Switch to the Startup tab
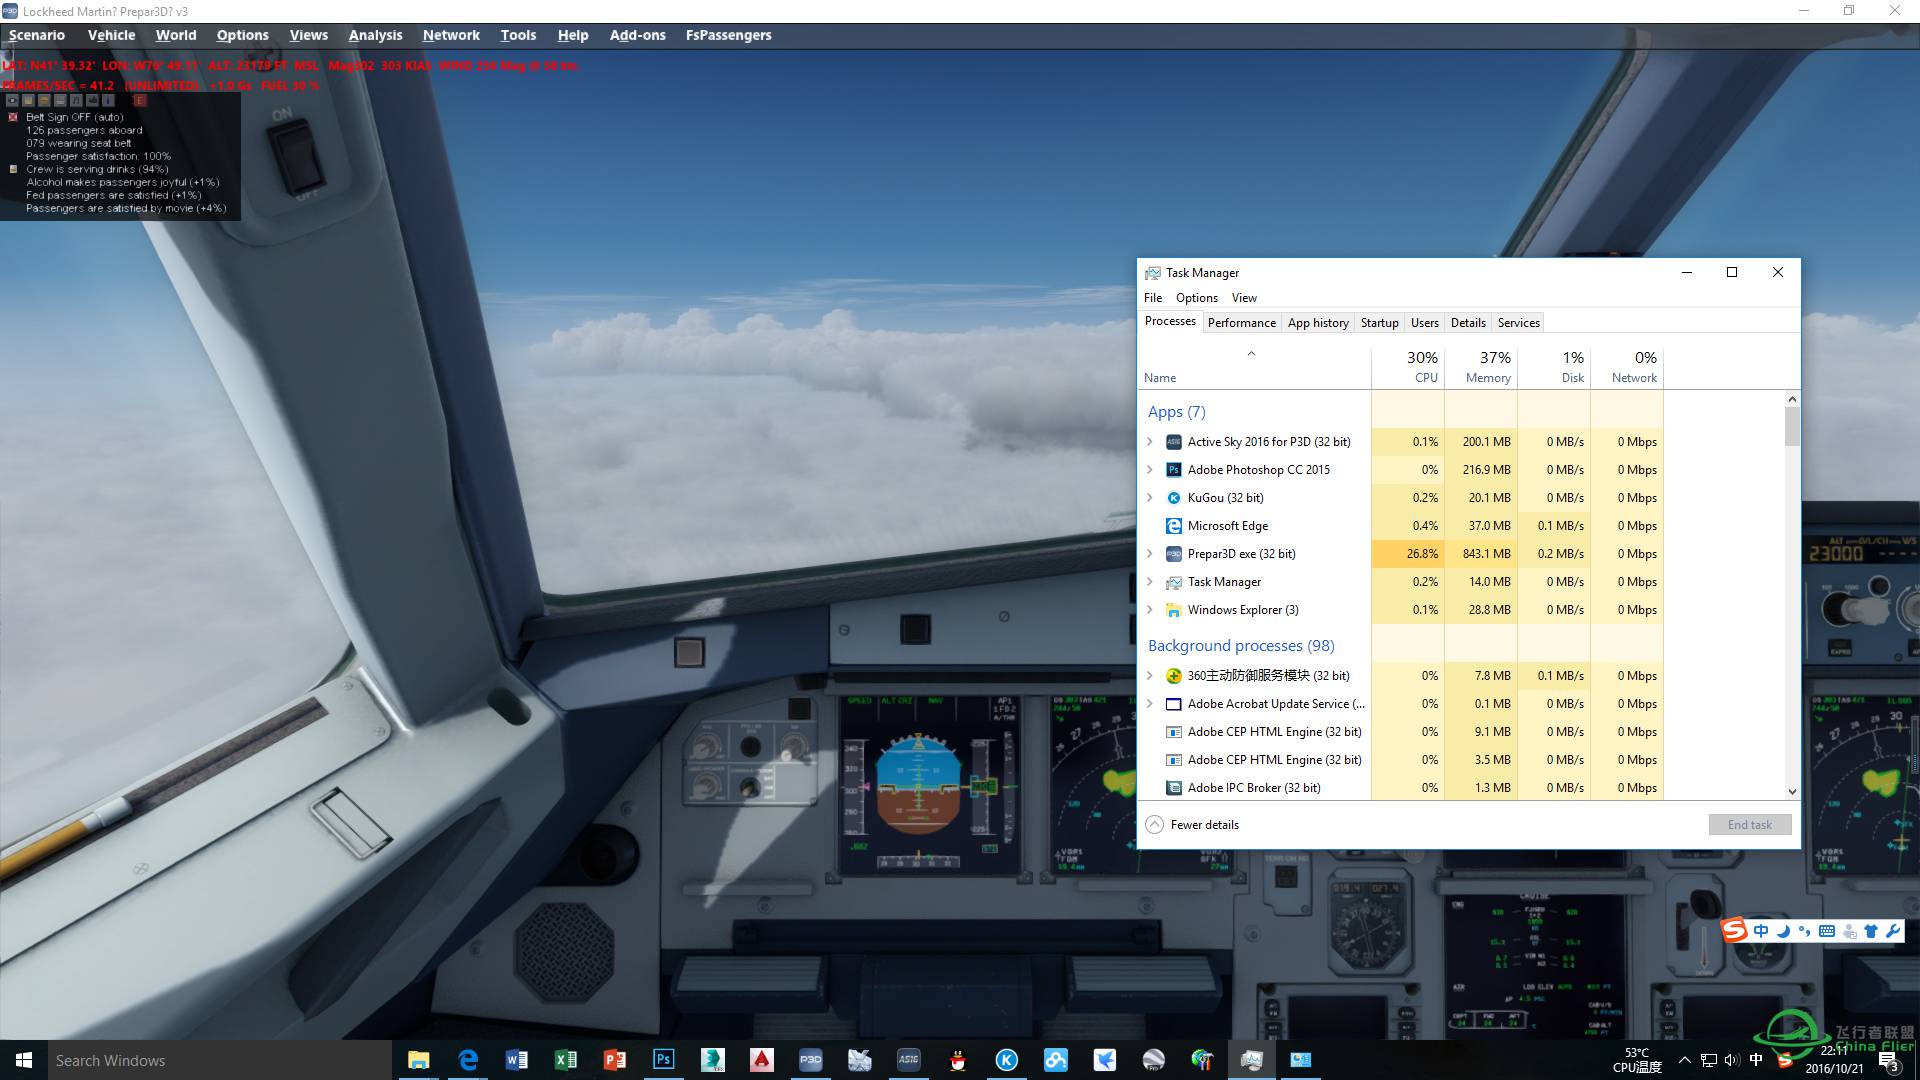Screen dimensions: 1920x1080 coord(1379,322)
